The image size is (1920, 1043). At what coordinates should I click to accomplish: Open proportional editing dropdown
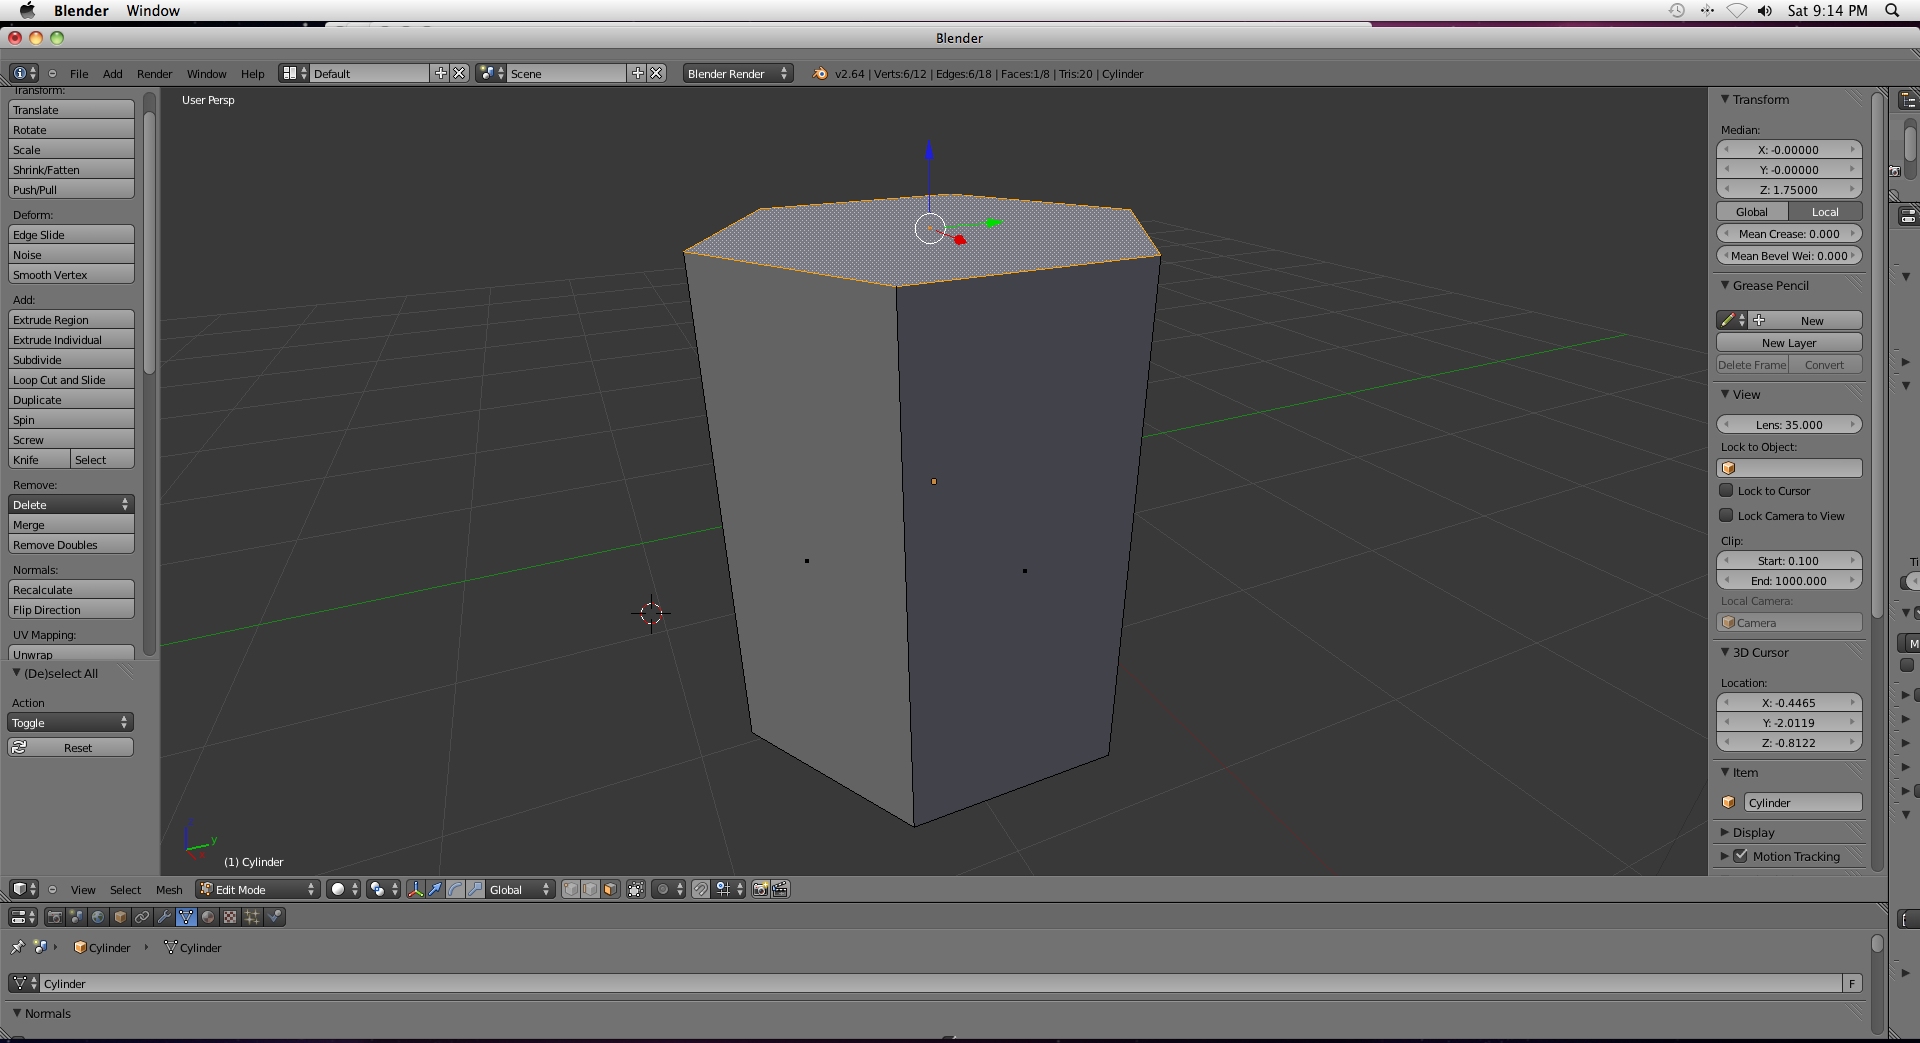pos(668,889)
